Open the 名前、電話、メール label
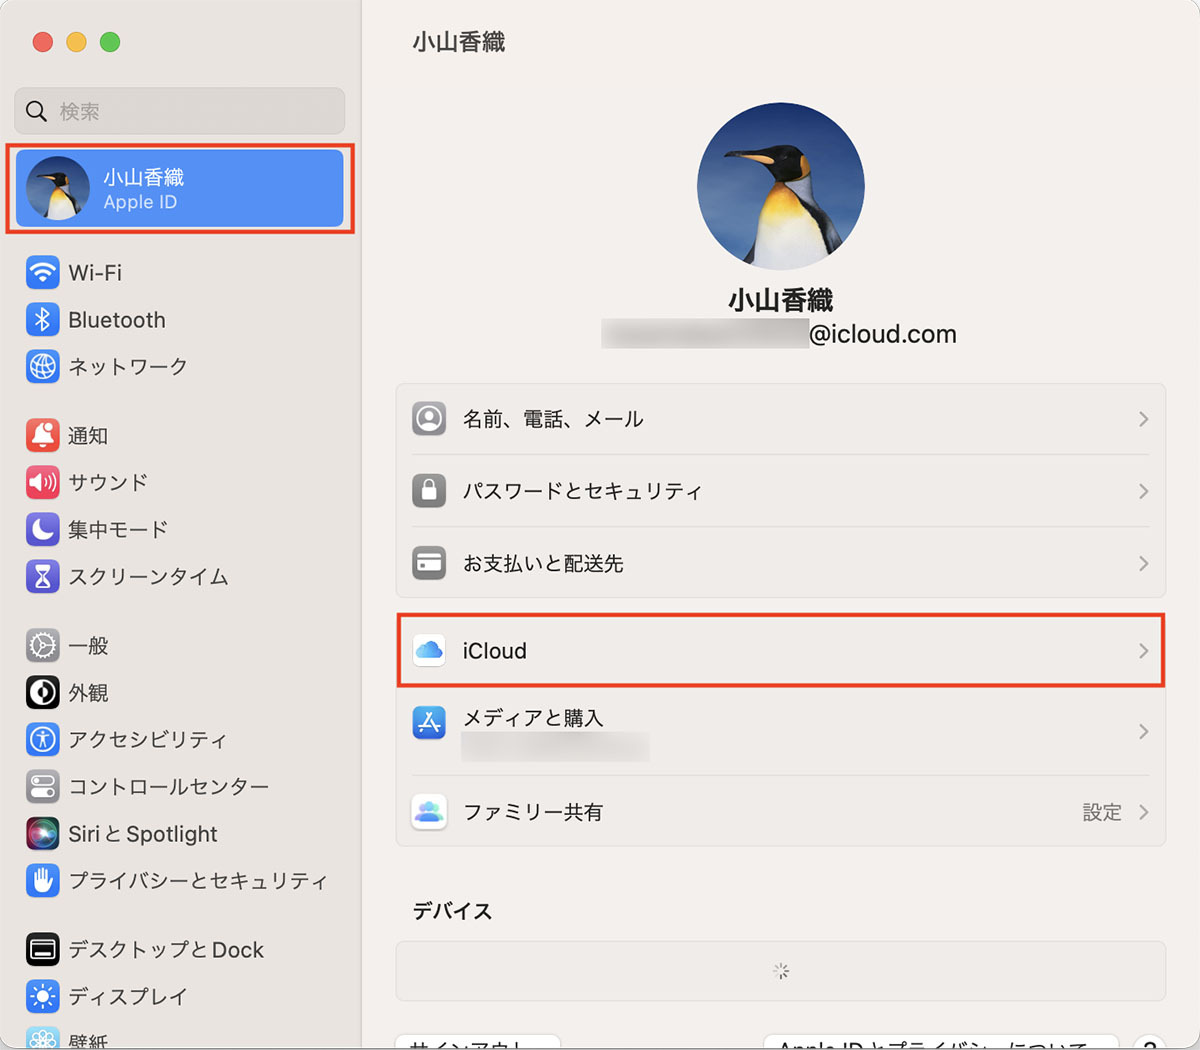Viewport: 1200px width, 1050px height. tap(553, 419)
